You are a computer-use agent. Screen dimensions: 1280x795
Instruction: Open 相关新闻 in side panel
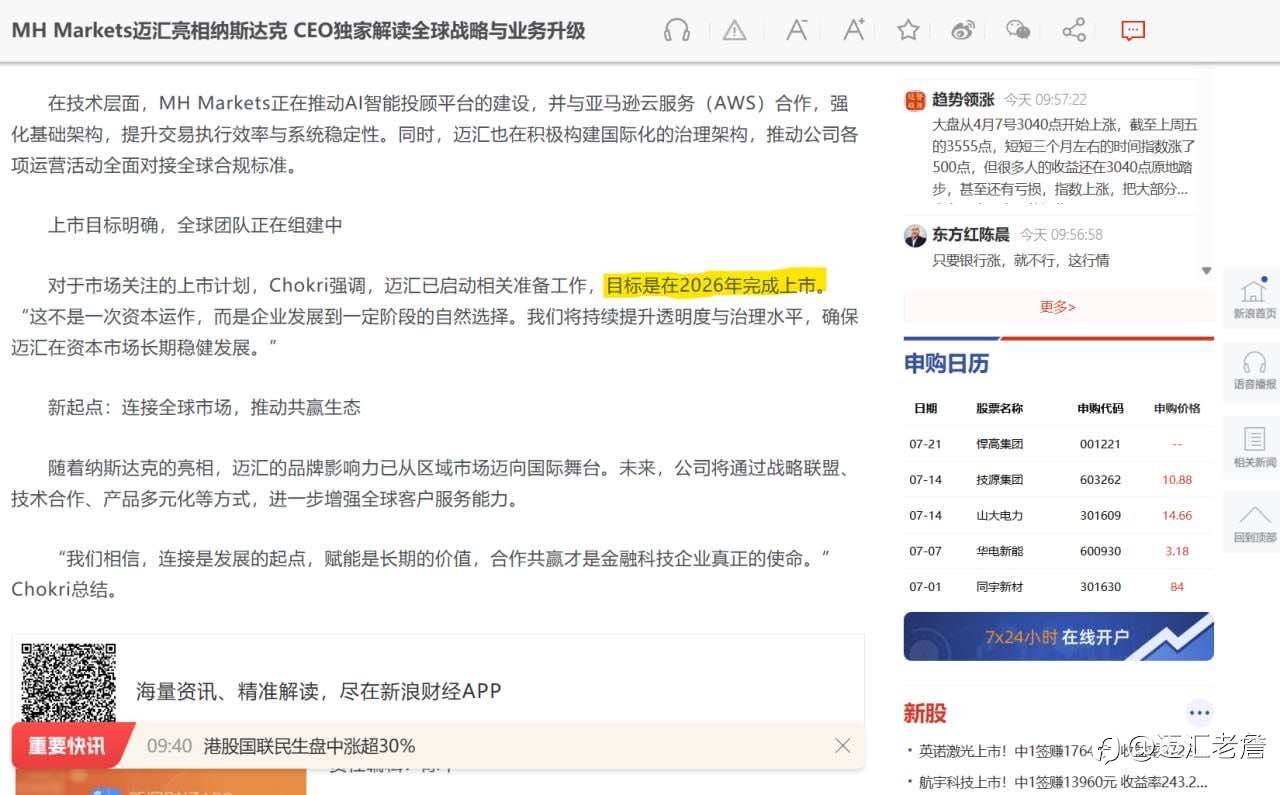(1254, 448)
